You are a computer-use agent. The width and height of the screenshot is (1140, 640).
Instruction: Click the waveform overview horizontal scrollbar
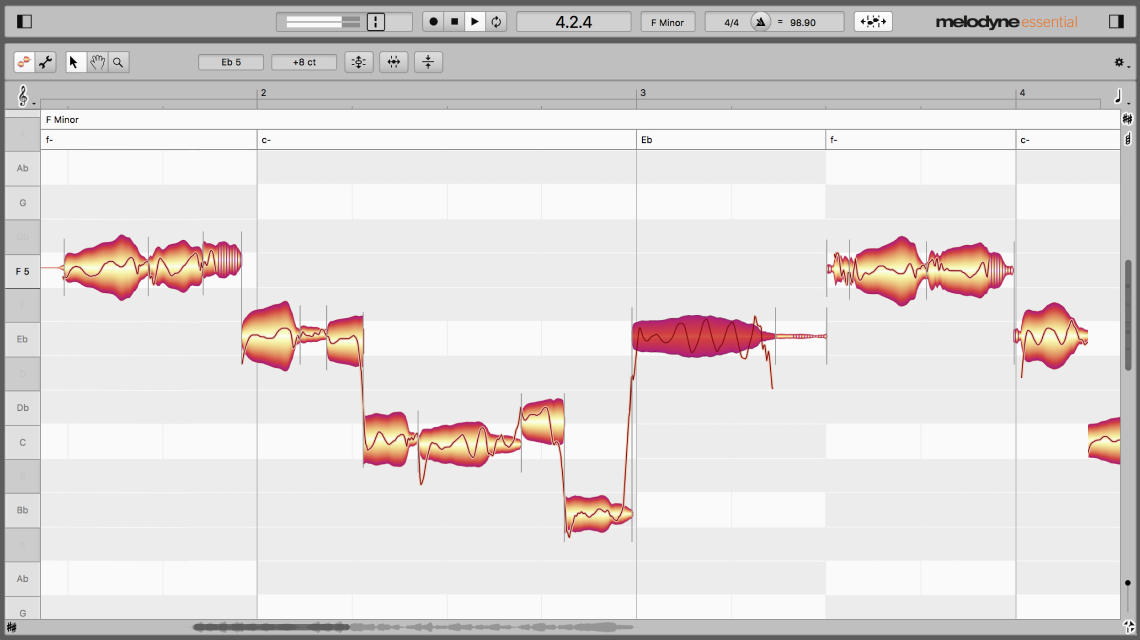click(413, 627)
